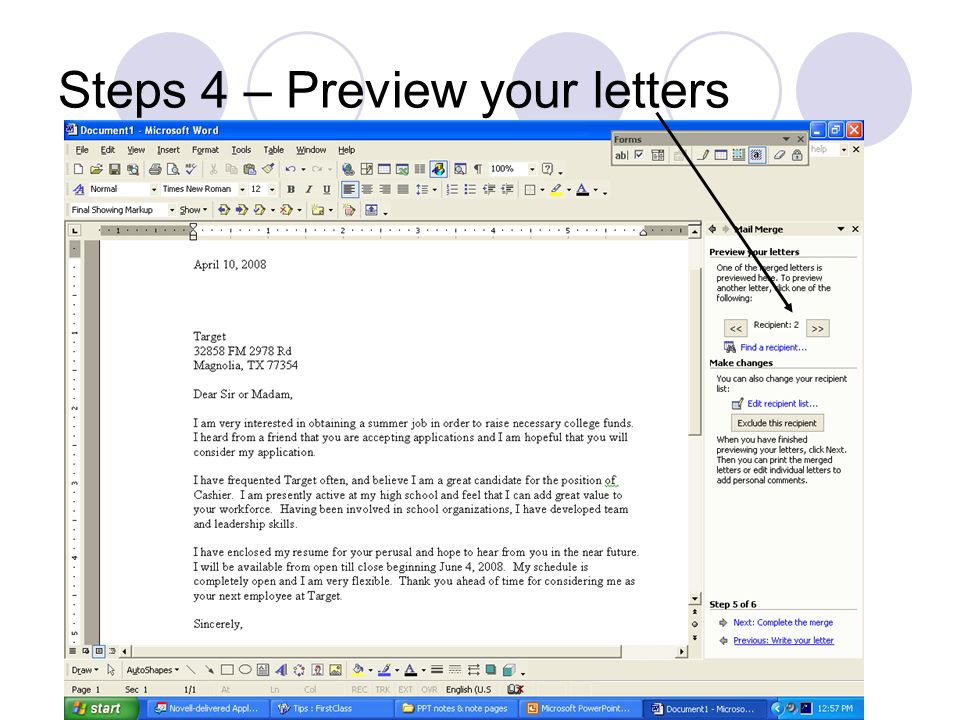Decrease paragraph indent
The image size is (960, 720).
pyautogui.click(x=489, y=190)
